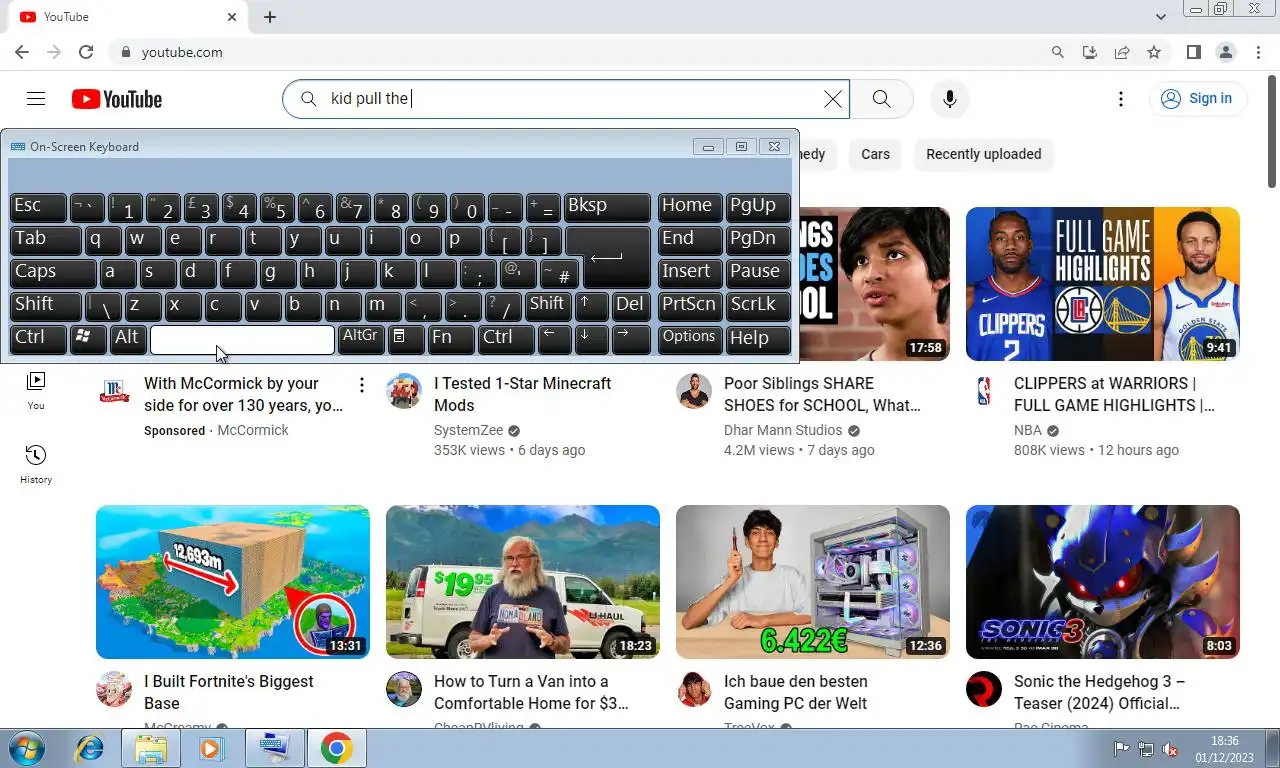Open the more options menu for the McCormick ad
1280x768 pixels.
[362, 385]
